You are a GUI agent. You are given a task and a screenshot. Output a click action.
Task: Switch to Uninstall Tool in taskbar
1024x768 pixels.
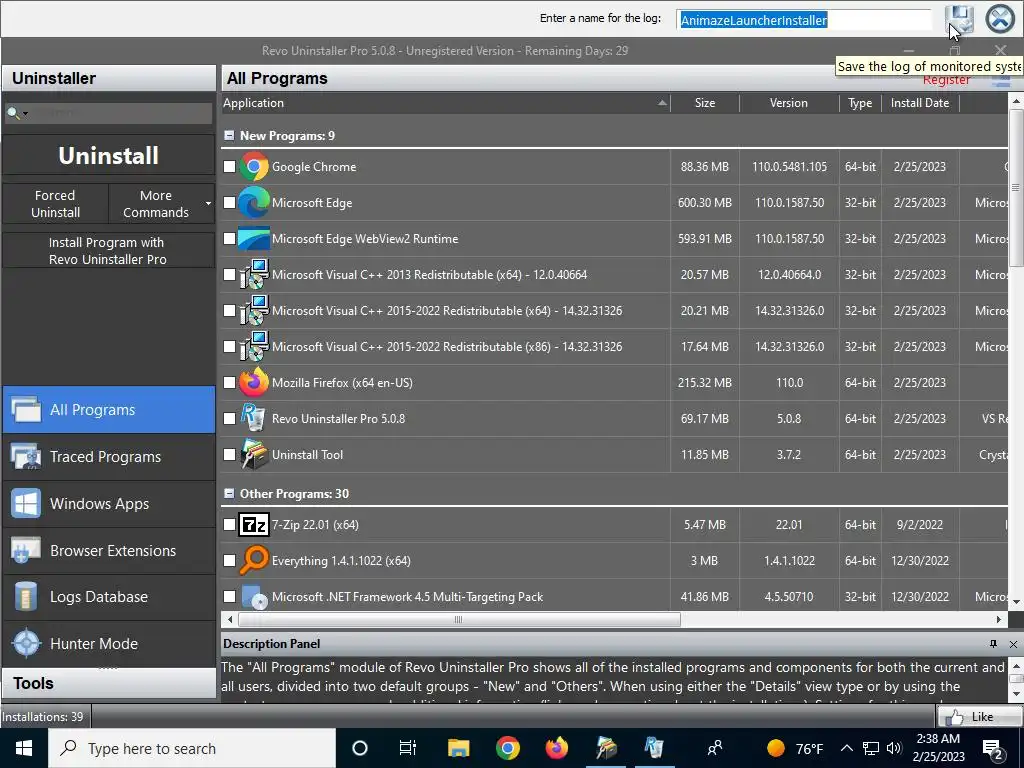tap(606, 748)
